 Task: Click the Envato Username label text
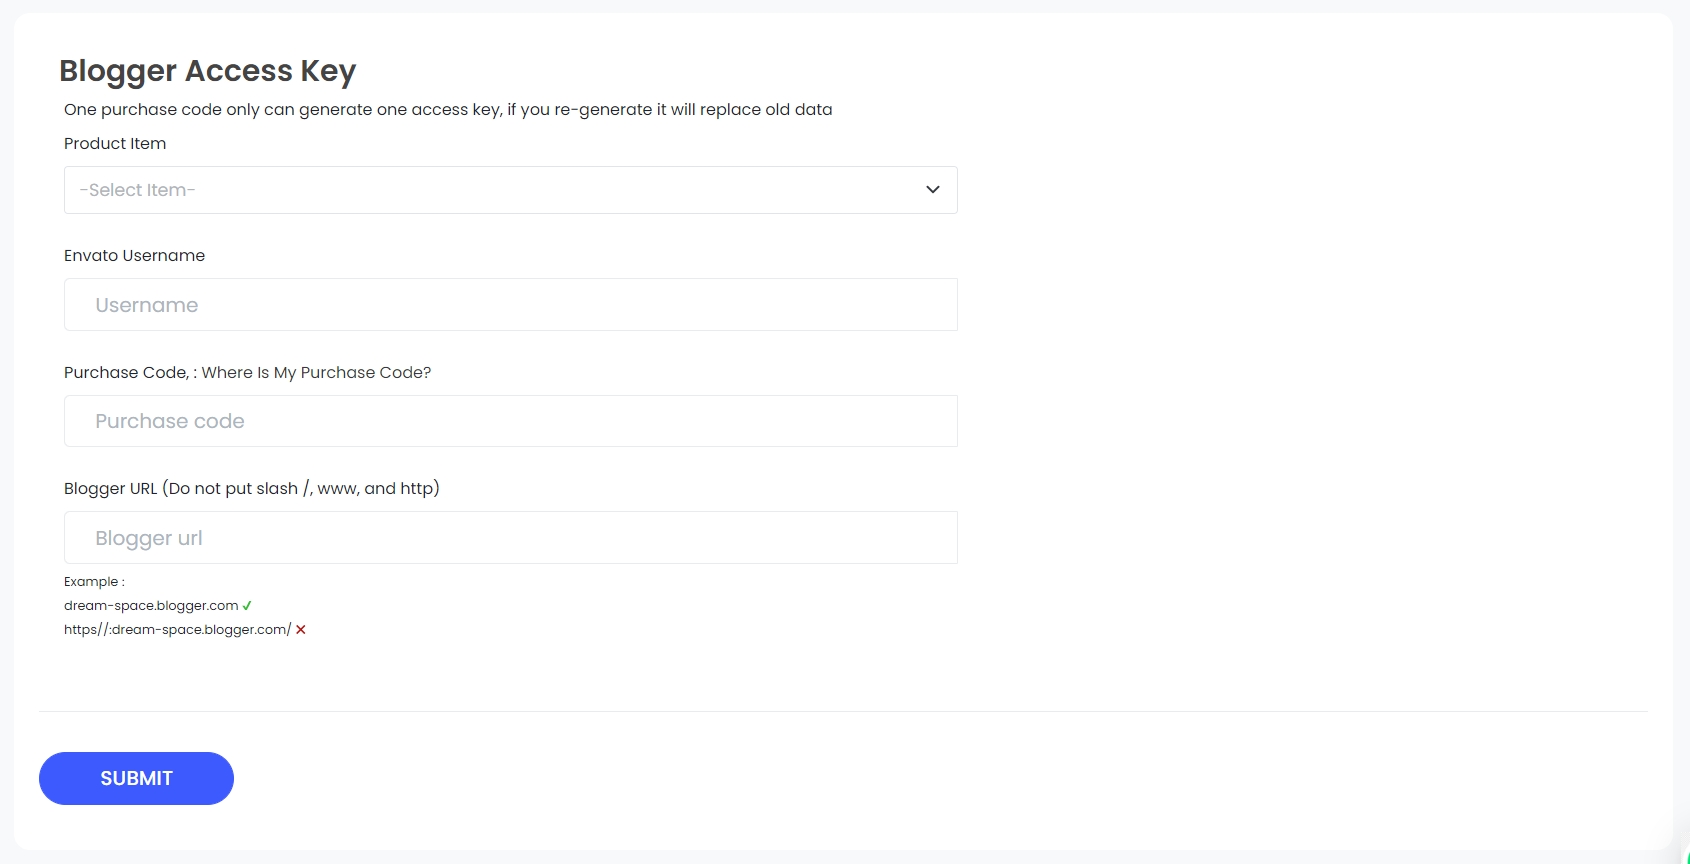134,256
